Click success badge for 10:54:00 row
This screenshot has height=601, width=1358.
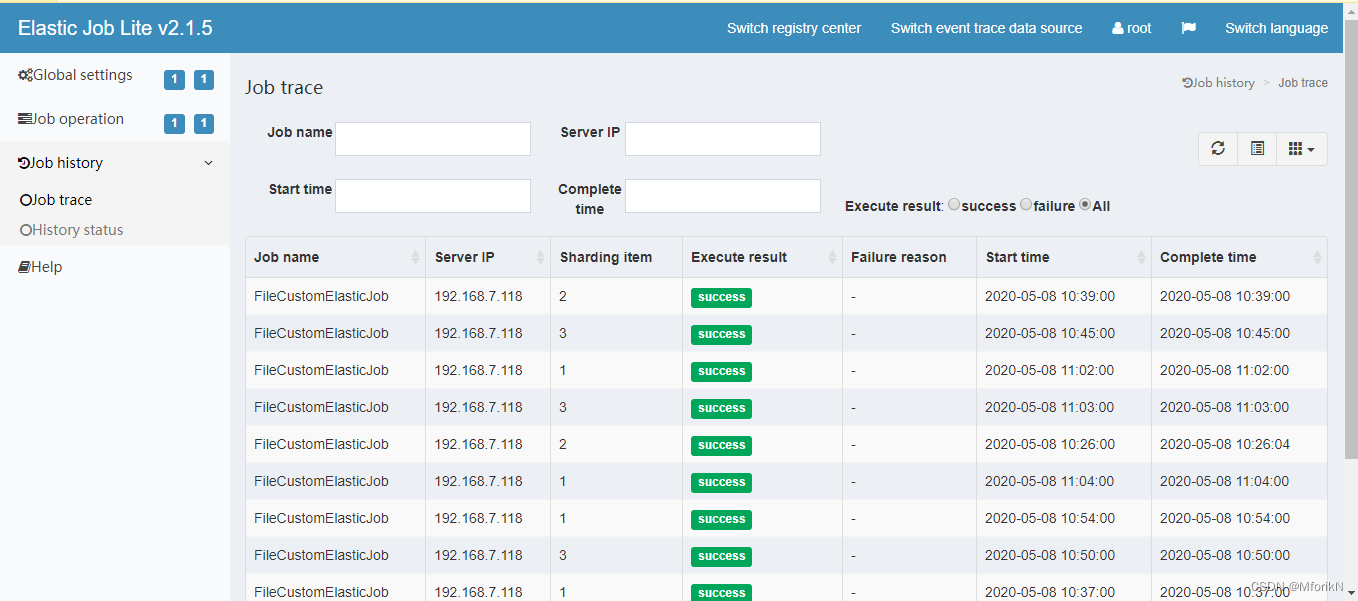[721, 519]
